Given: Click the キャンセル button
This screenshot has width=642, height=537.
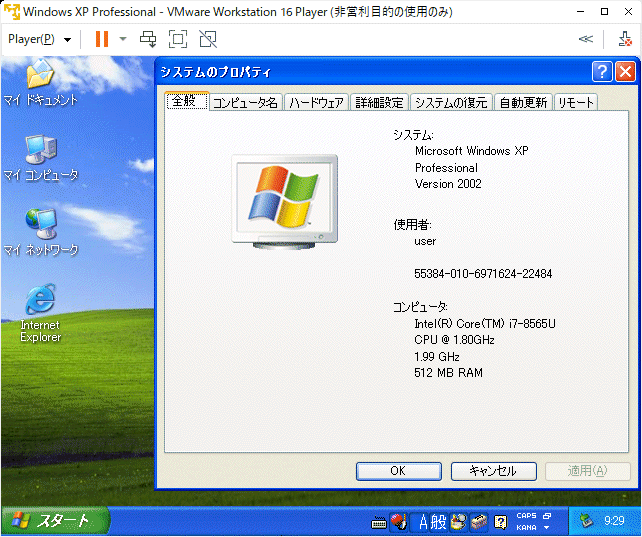Looking at the screenshot, I should pyautogui.click(x=493, y=471).
